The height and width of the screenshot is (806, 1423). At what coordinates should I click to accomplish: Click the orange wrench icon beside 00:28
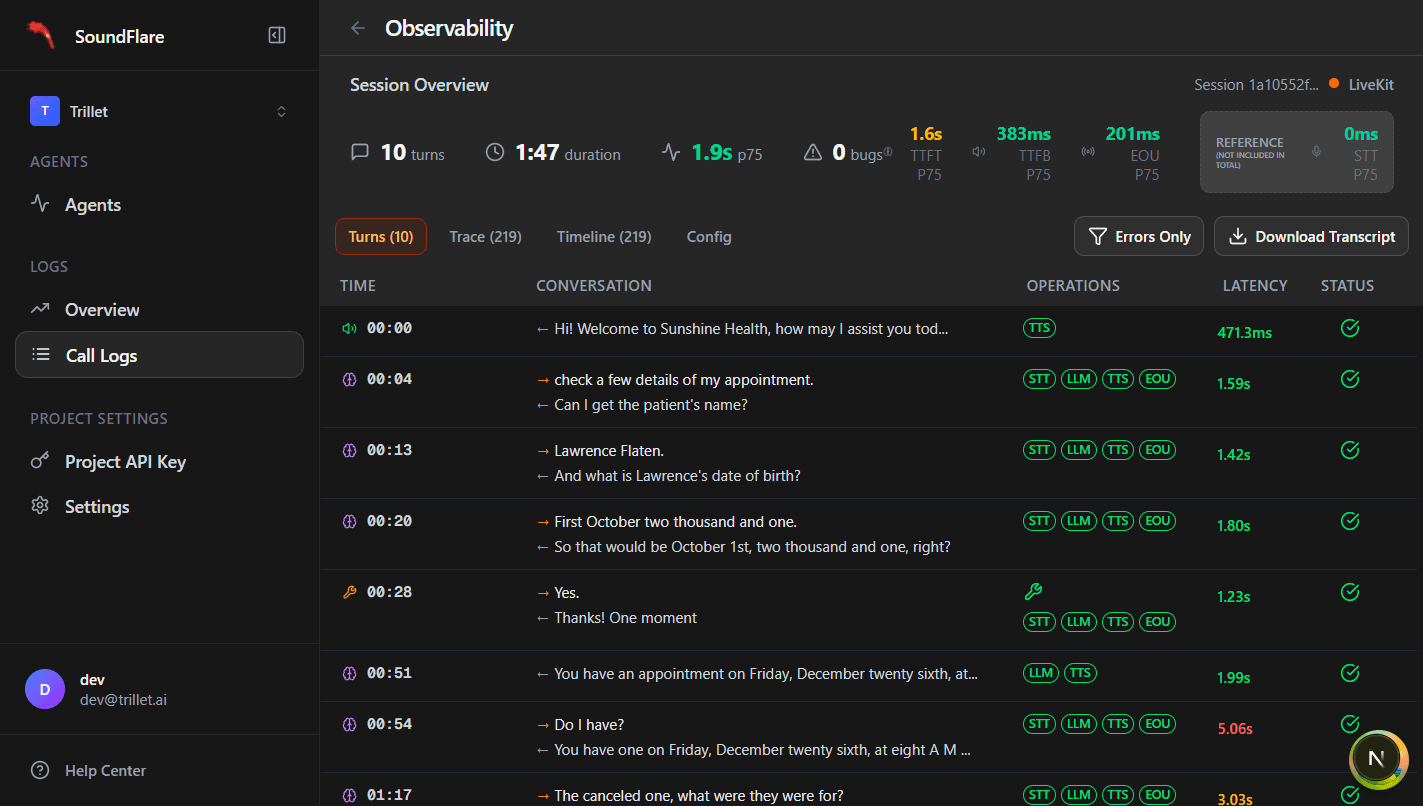[x=349, y=592]
